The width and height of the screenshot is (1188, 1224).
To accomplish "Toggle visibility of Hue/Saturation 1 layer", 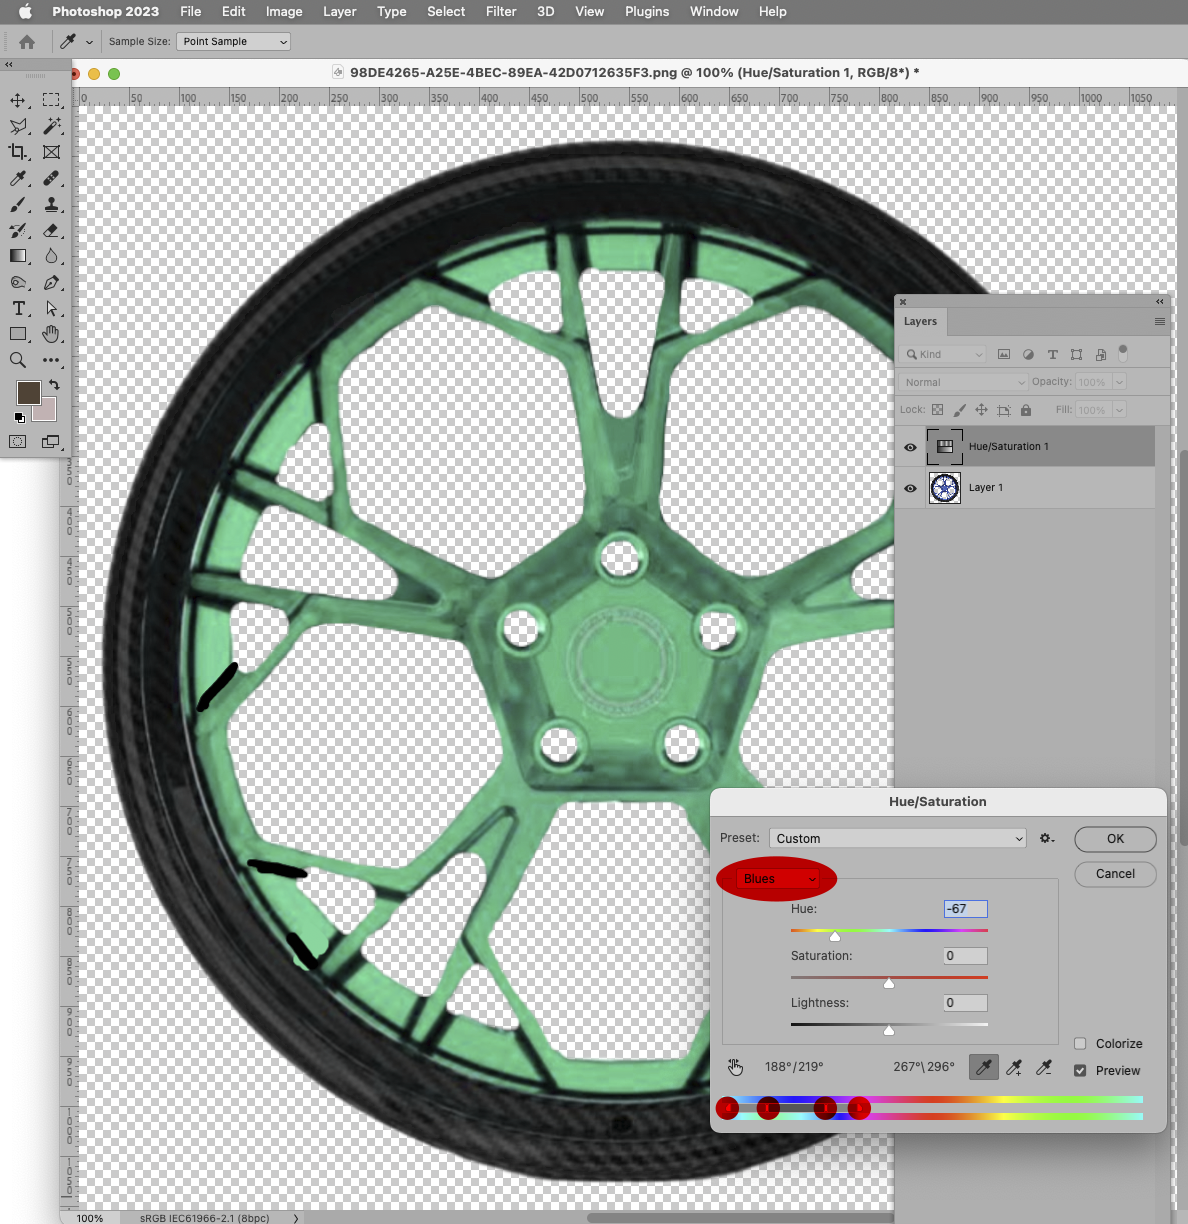I will pos(909,447).
